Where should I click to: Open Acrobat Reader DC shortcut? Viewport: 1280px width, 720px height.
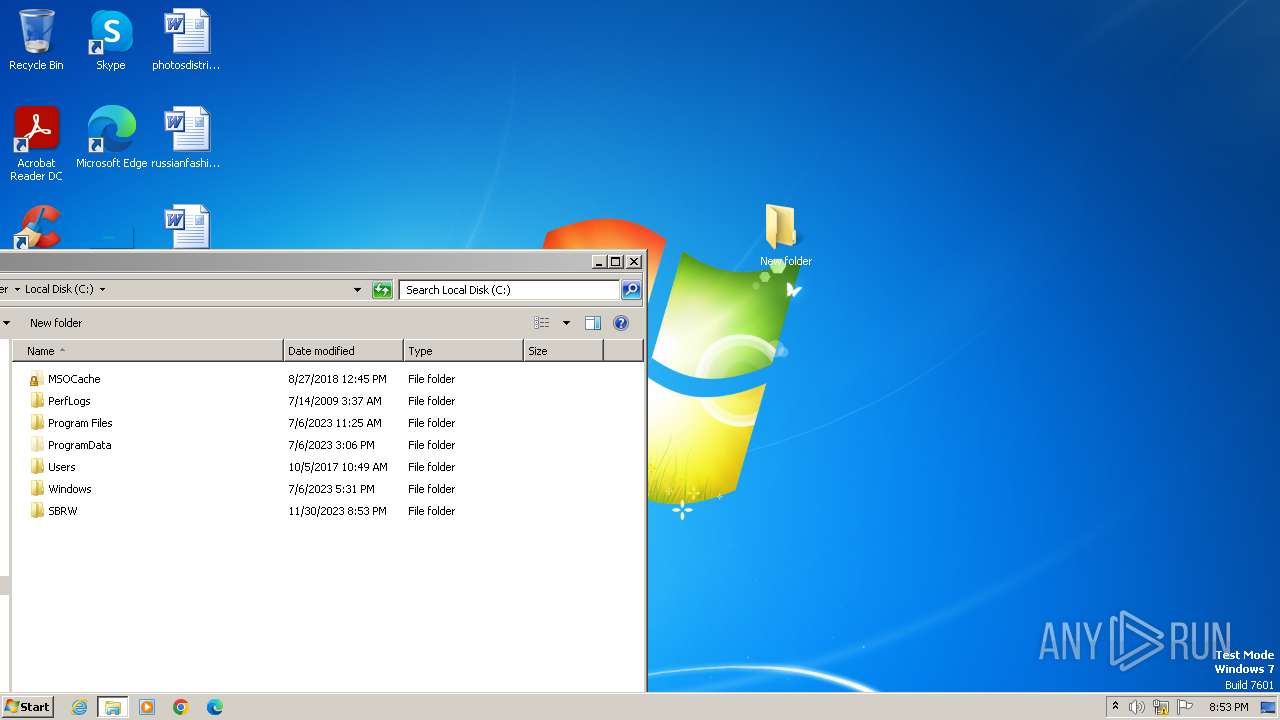(36, 143)
